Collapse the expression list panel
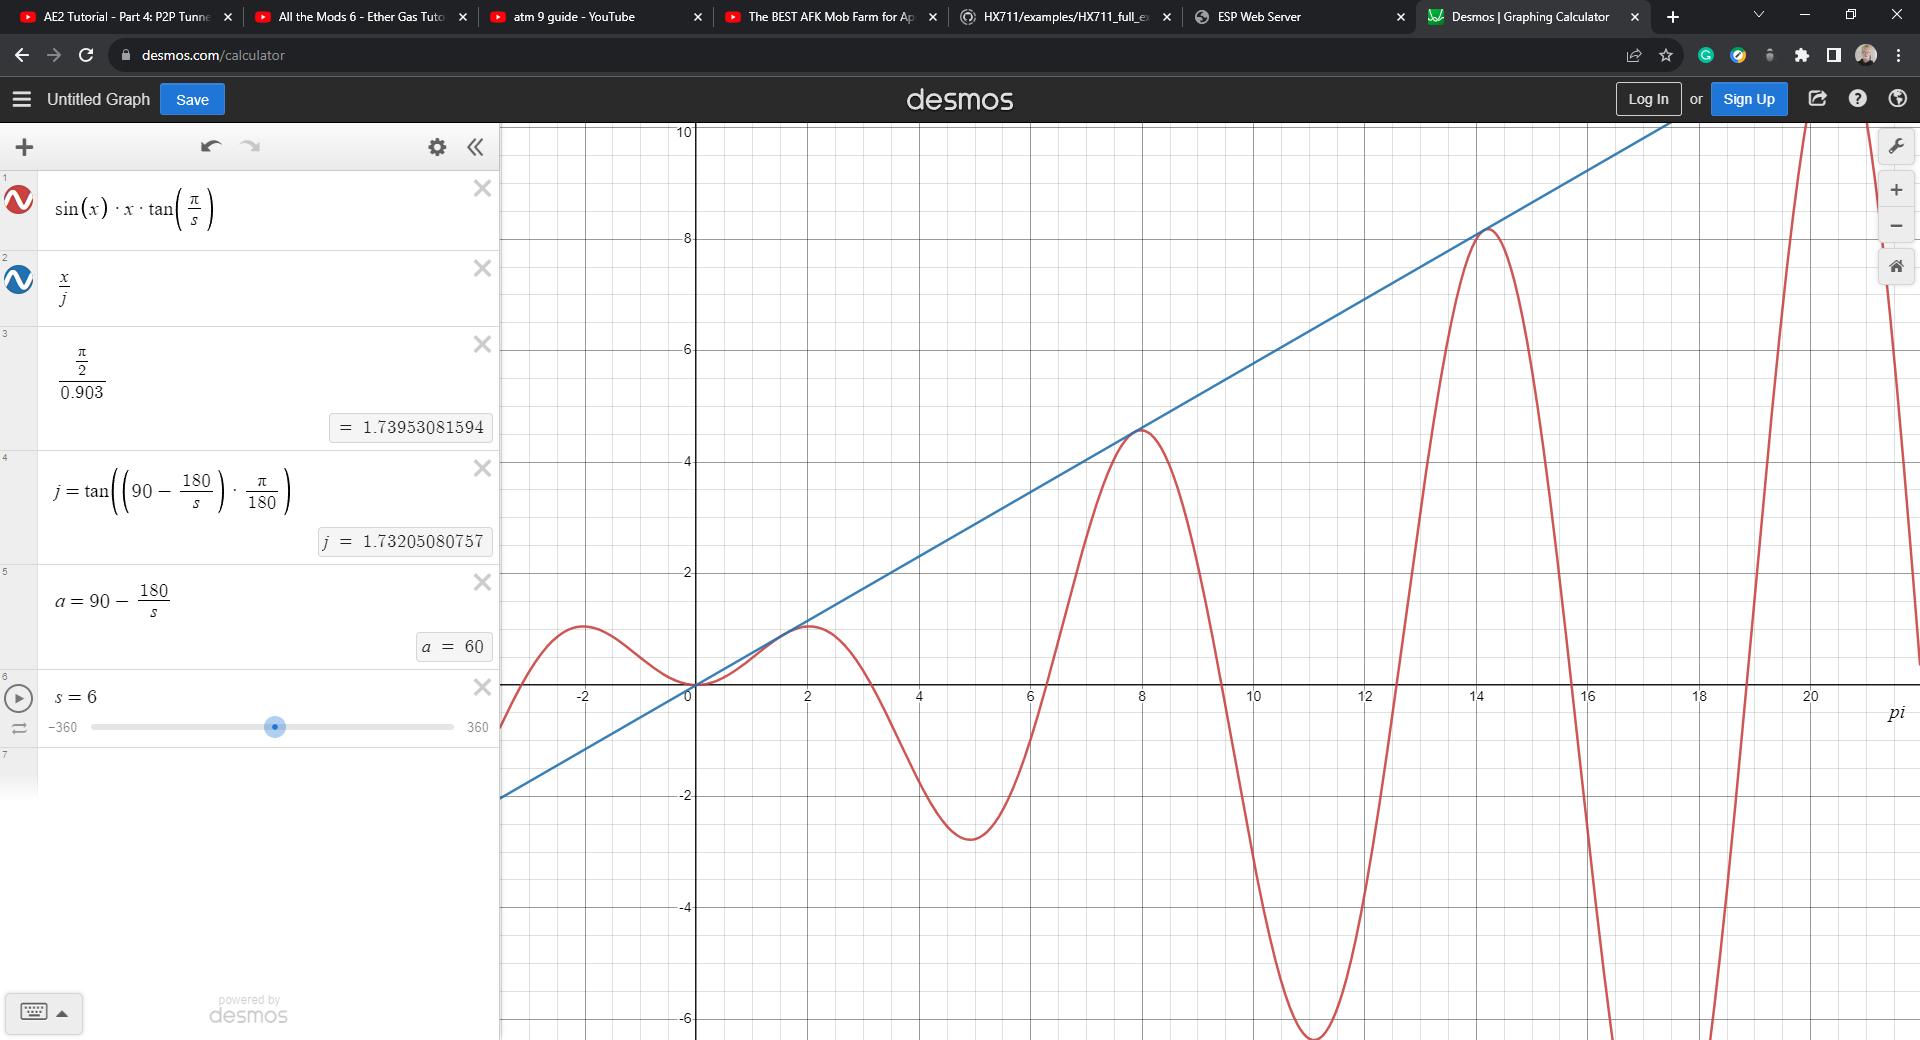This screenshot has width=1920, height=1040. (x=475, y=147)
